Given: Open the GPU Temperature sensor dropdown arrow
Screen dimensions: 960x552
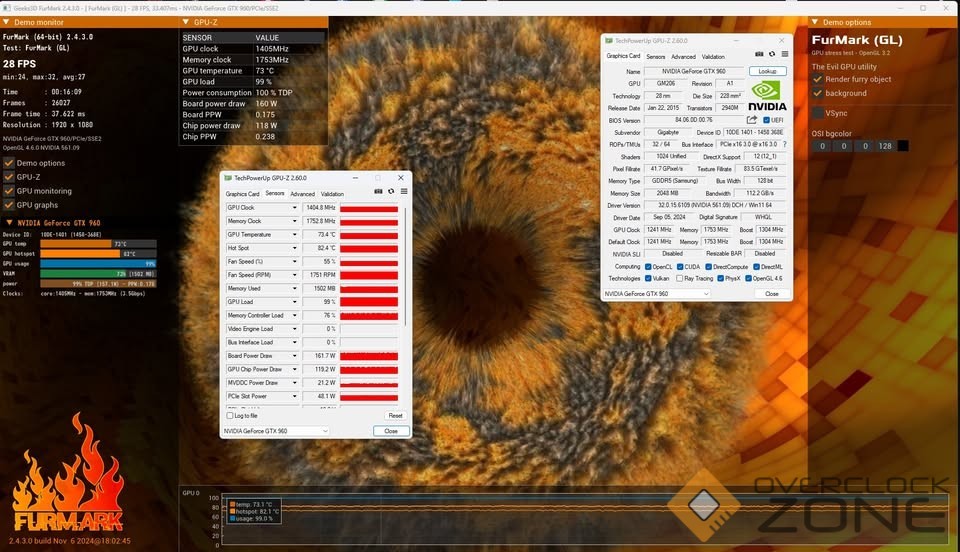Looking at the screenshot, I should [294, 234].
